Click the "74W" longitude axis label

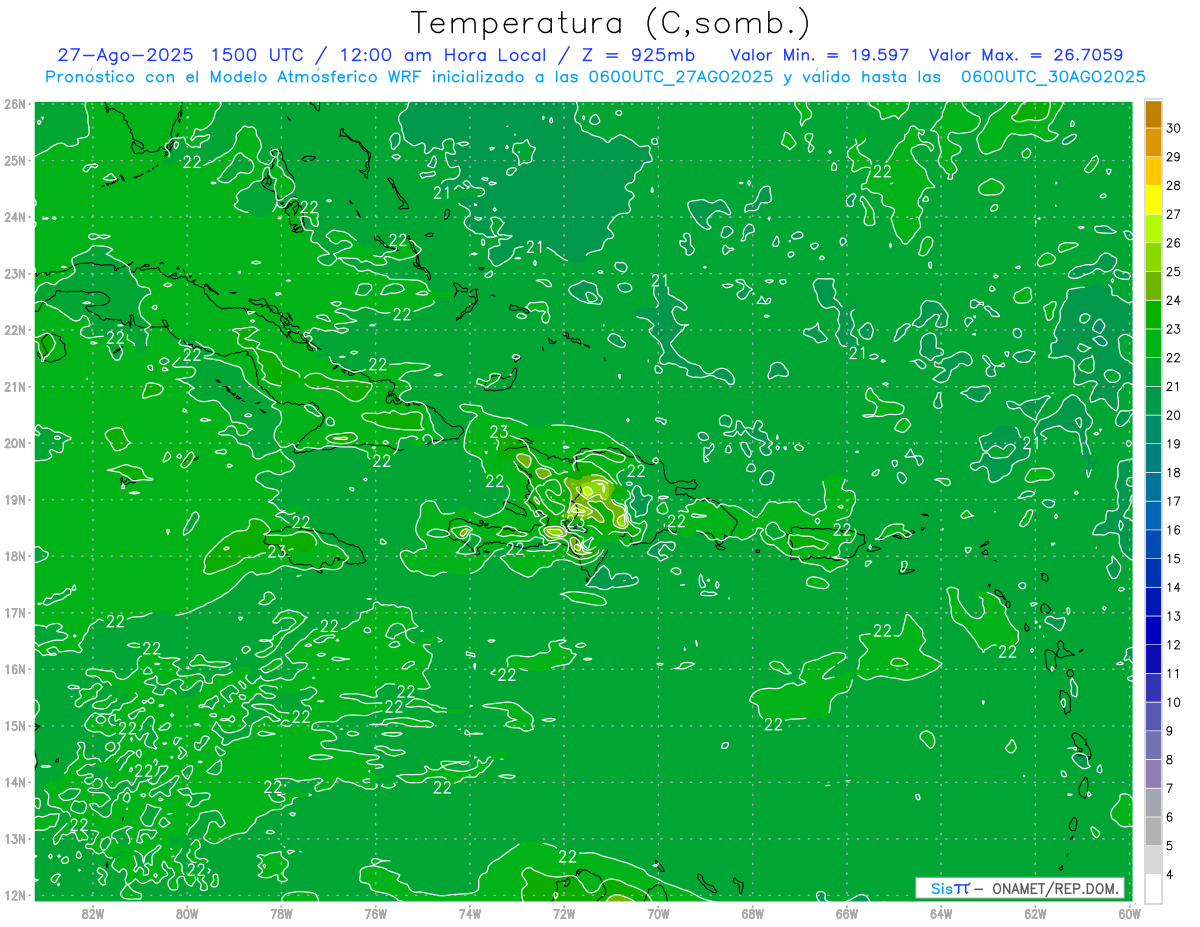point(470,914)
